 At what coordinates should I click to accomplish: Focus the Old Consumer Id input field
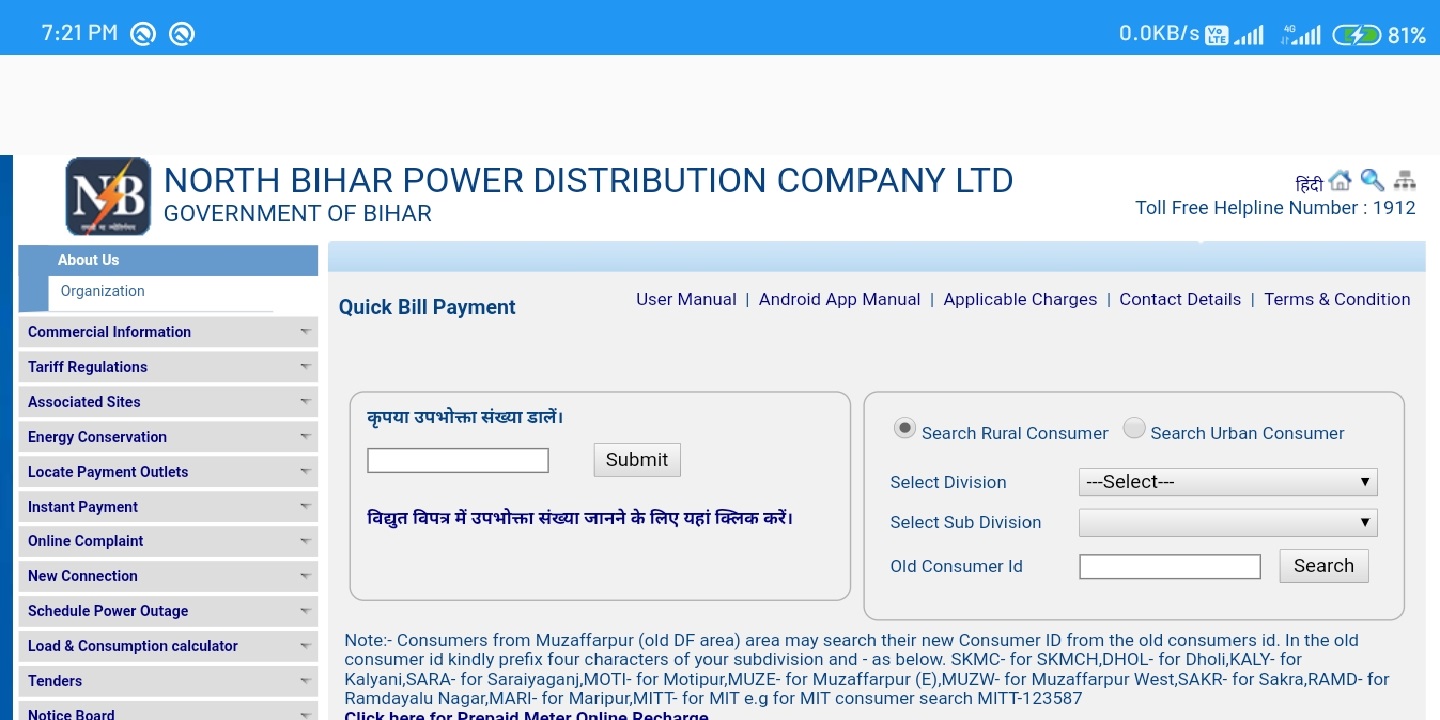(1170, 567)
